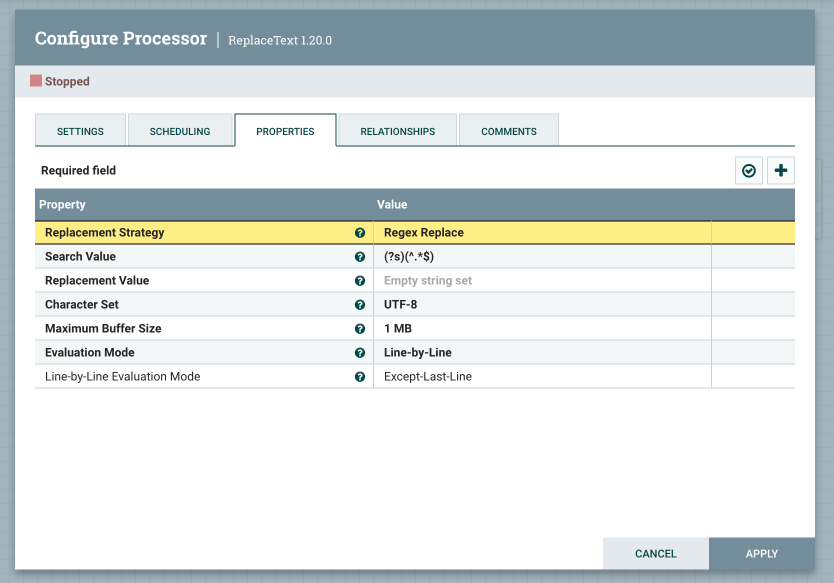Select the Replacement Strategy property name
The image size is (834, 583).
pos(104,232)
